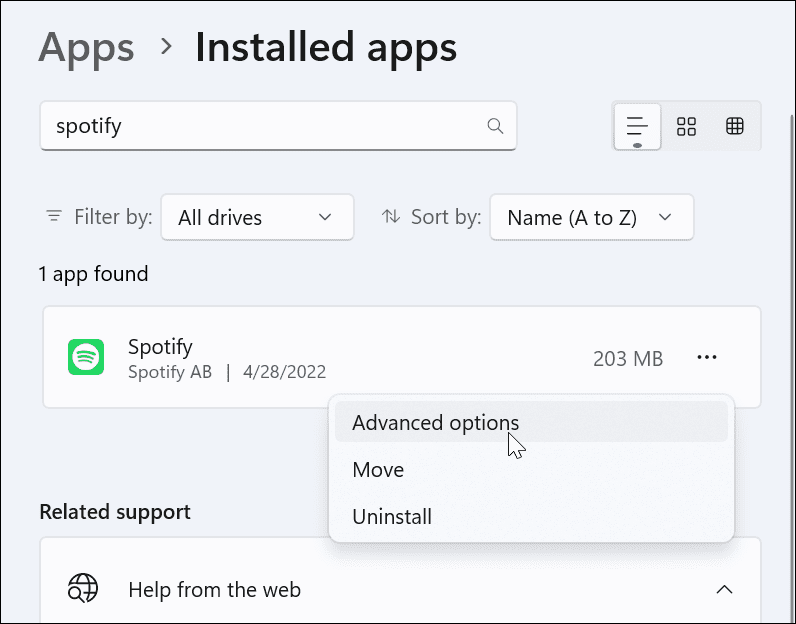Switch to grid view layout
The image size is (796, 624).
[686, 126]
